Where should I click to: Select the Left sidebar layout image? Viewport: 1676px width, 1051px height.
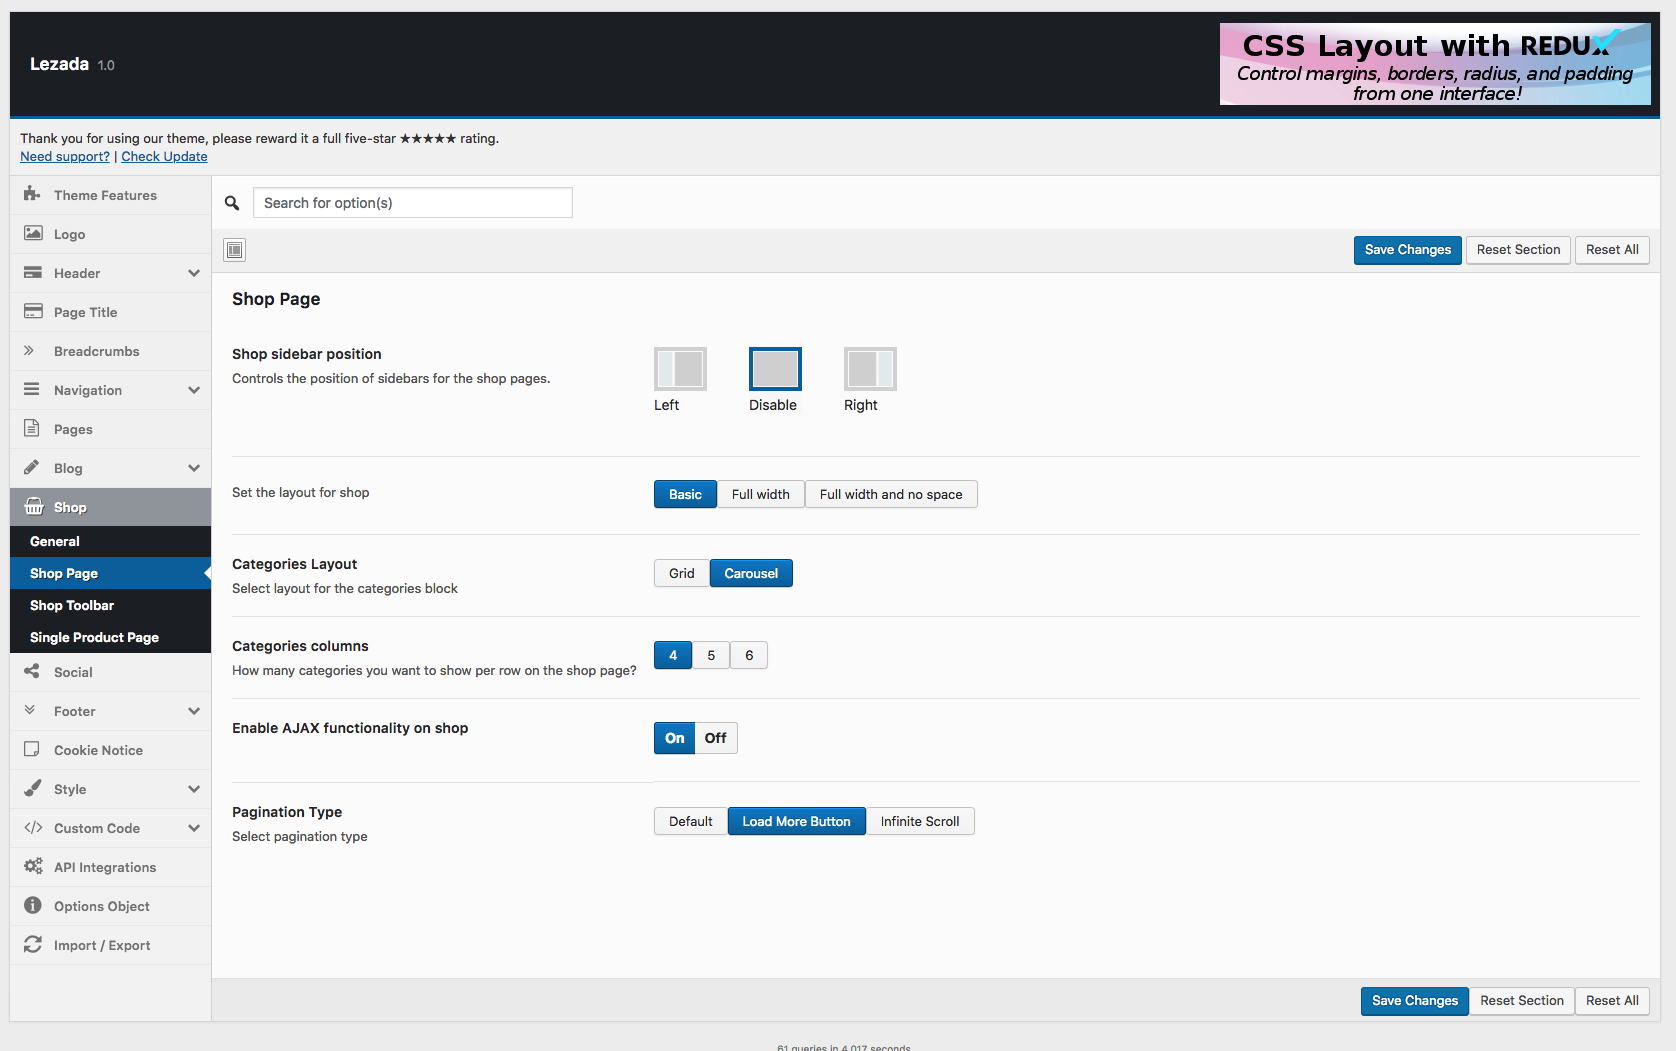(x=680, y=369)
